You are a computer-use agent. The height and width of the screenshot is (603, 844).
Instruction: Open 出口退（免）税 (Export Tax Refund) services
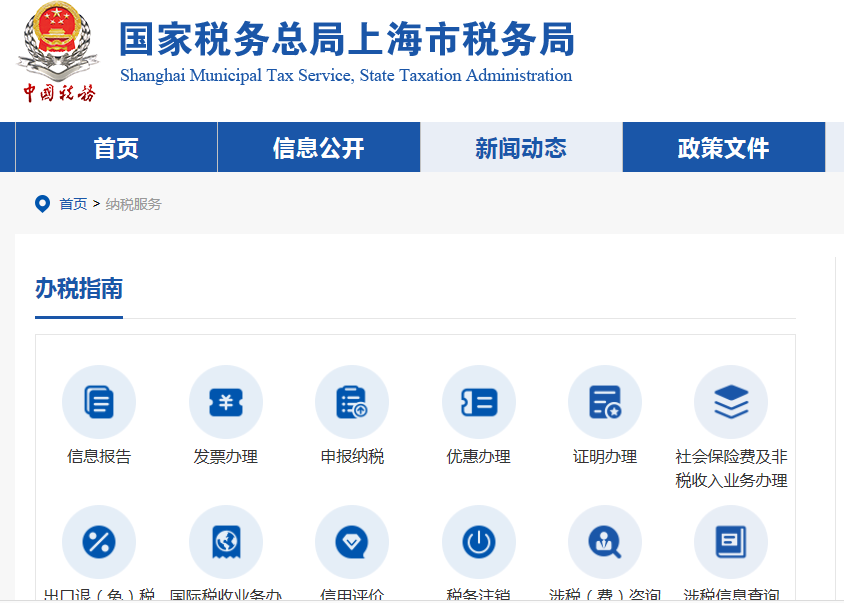click(99, 541)
